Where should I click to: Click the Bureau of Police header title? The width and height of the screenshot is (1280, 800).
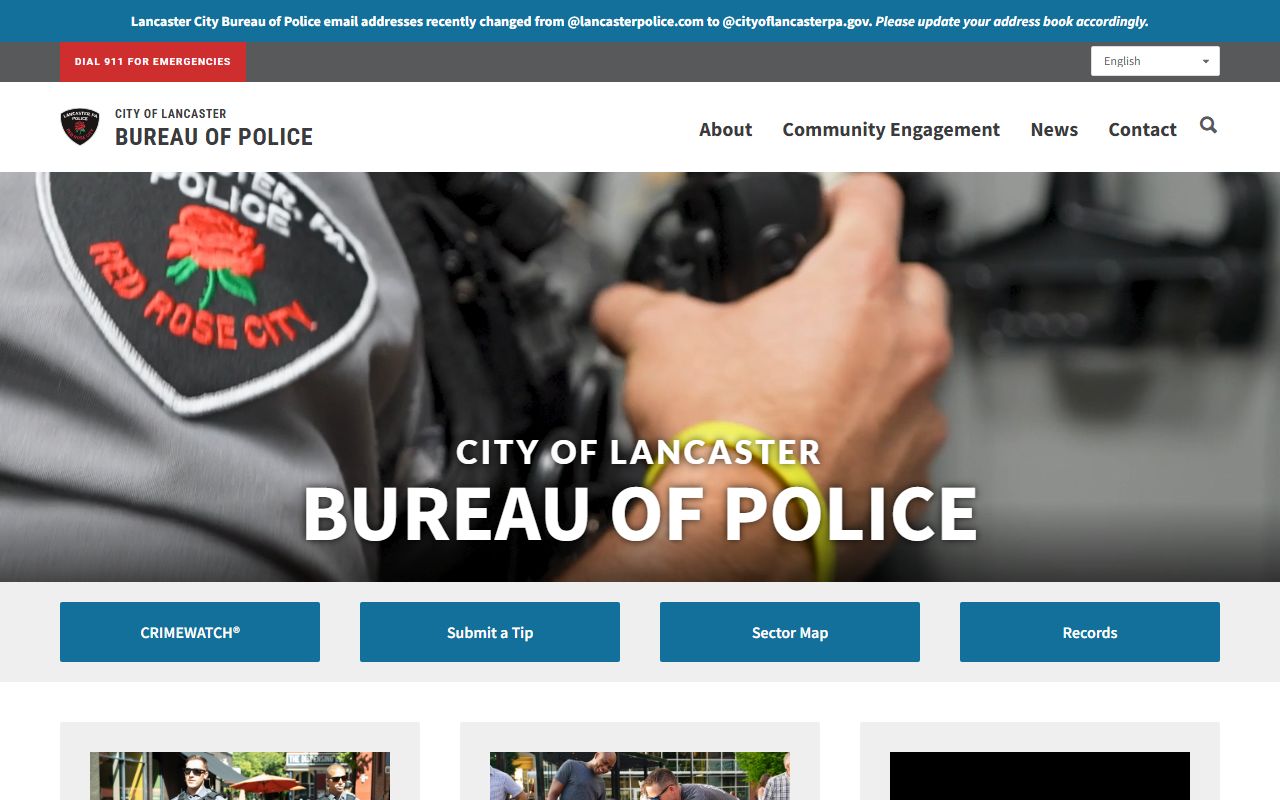214,137
